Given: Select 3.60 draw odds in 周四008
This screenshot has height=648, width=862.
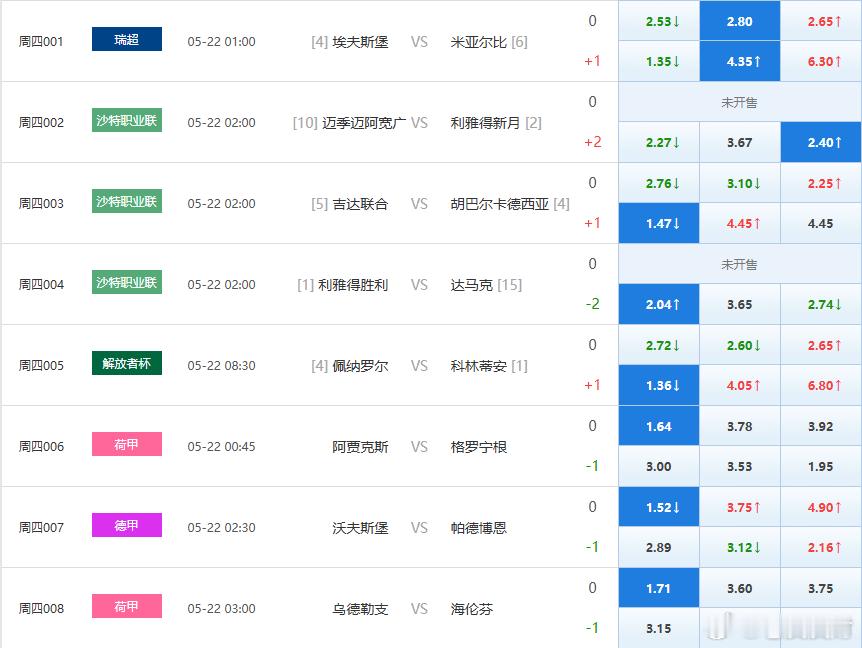Looking at the screenshot, I should 739,588.
